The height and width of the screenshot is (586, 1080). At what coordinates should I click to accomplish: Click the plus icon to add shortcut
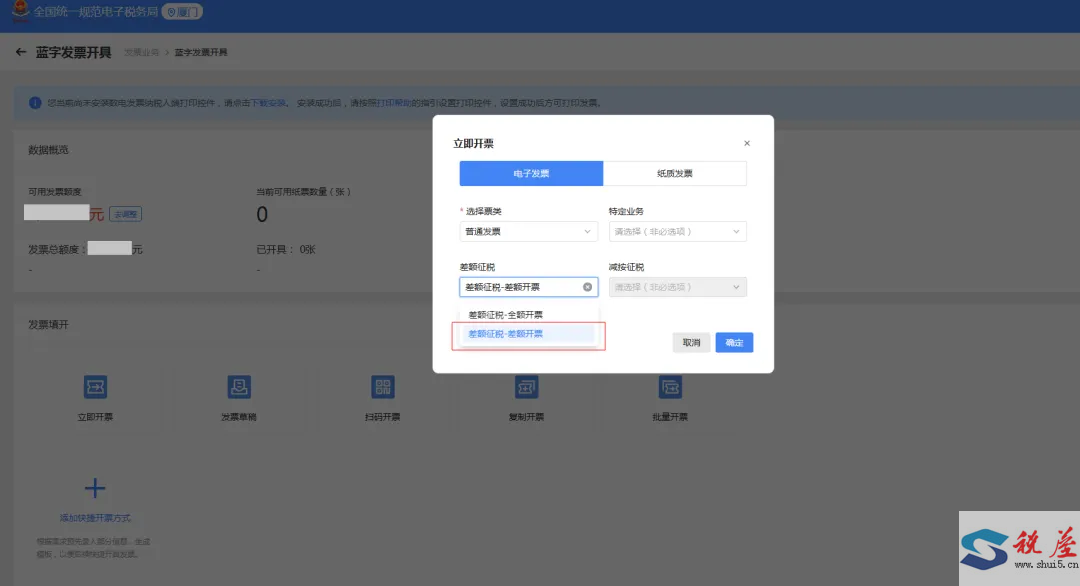click(x=95, y=488)
